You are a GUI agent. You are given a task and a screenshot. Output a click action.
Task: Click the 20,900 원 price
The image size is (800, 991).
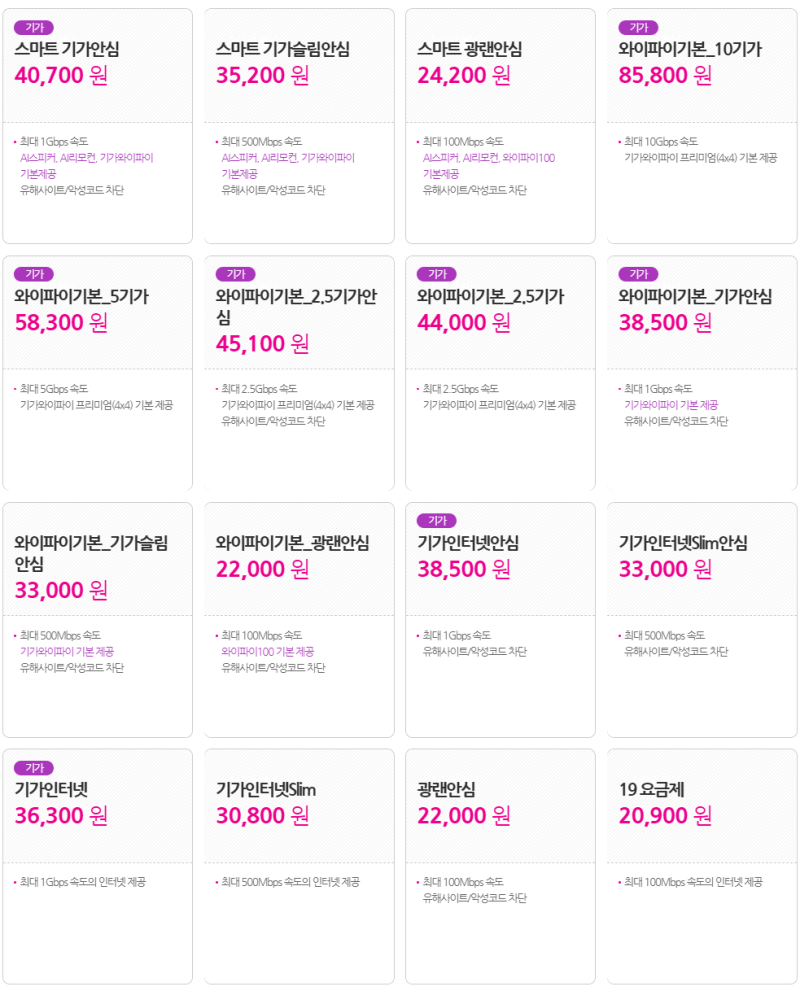(x=665, y=815)
